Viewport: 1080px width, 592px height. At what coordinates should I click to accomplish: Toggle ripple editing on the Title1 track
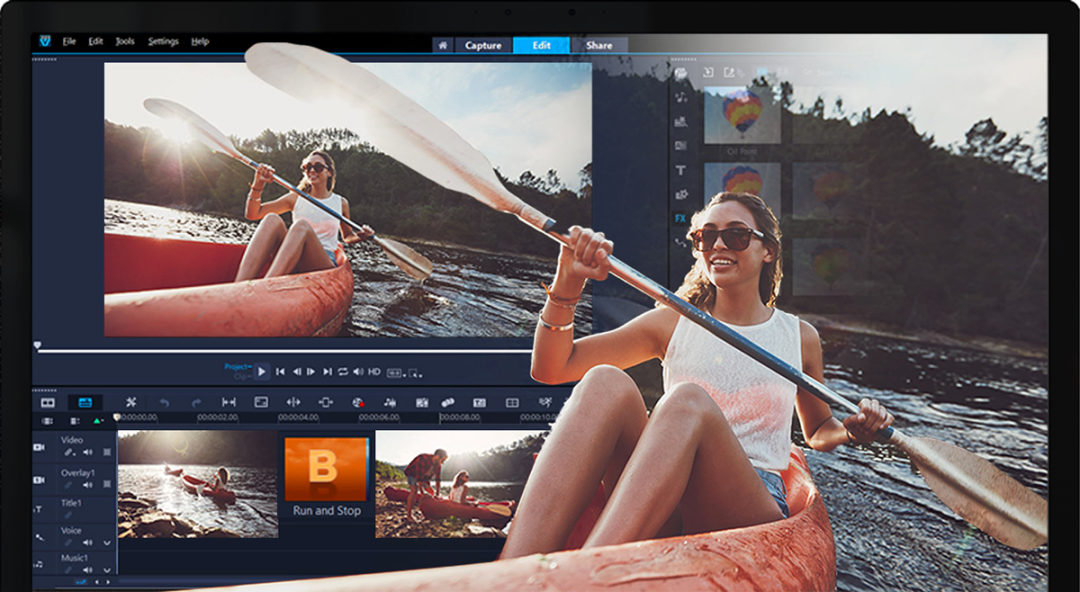coord(69,516)
